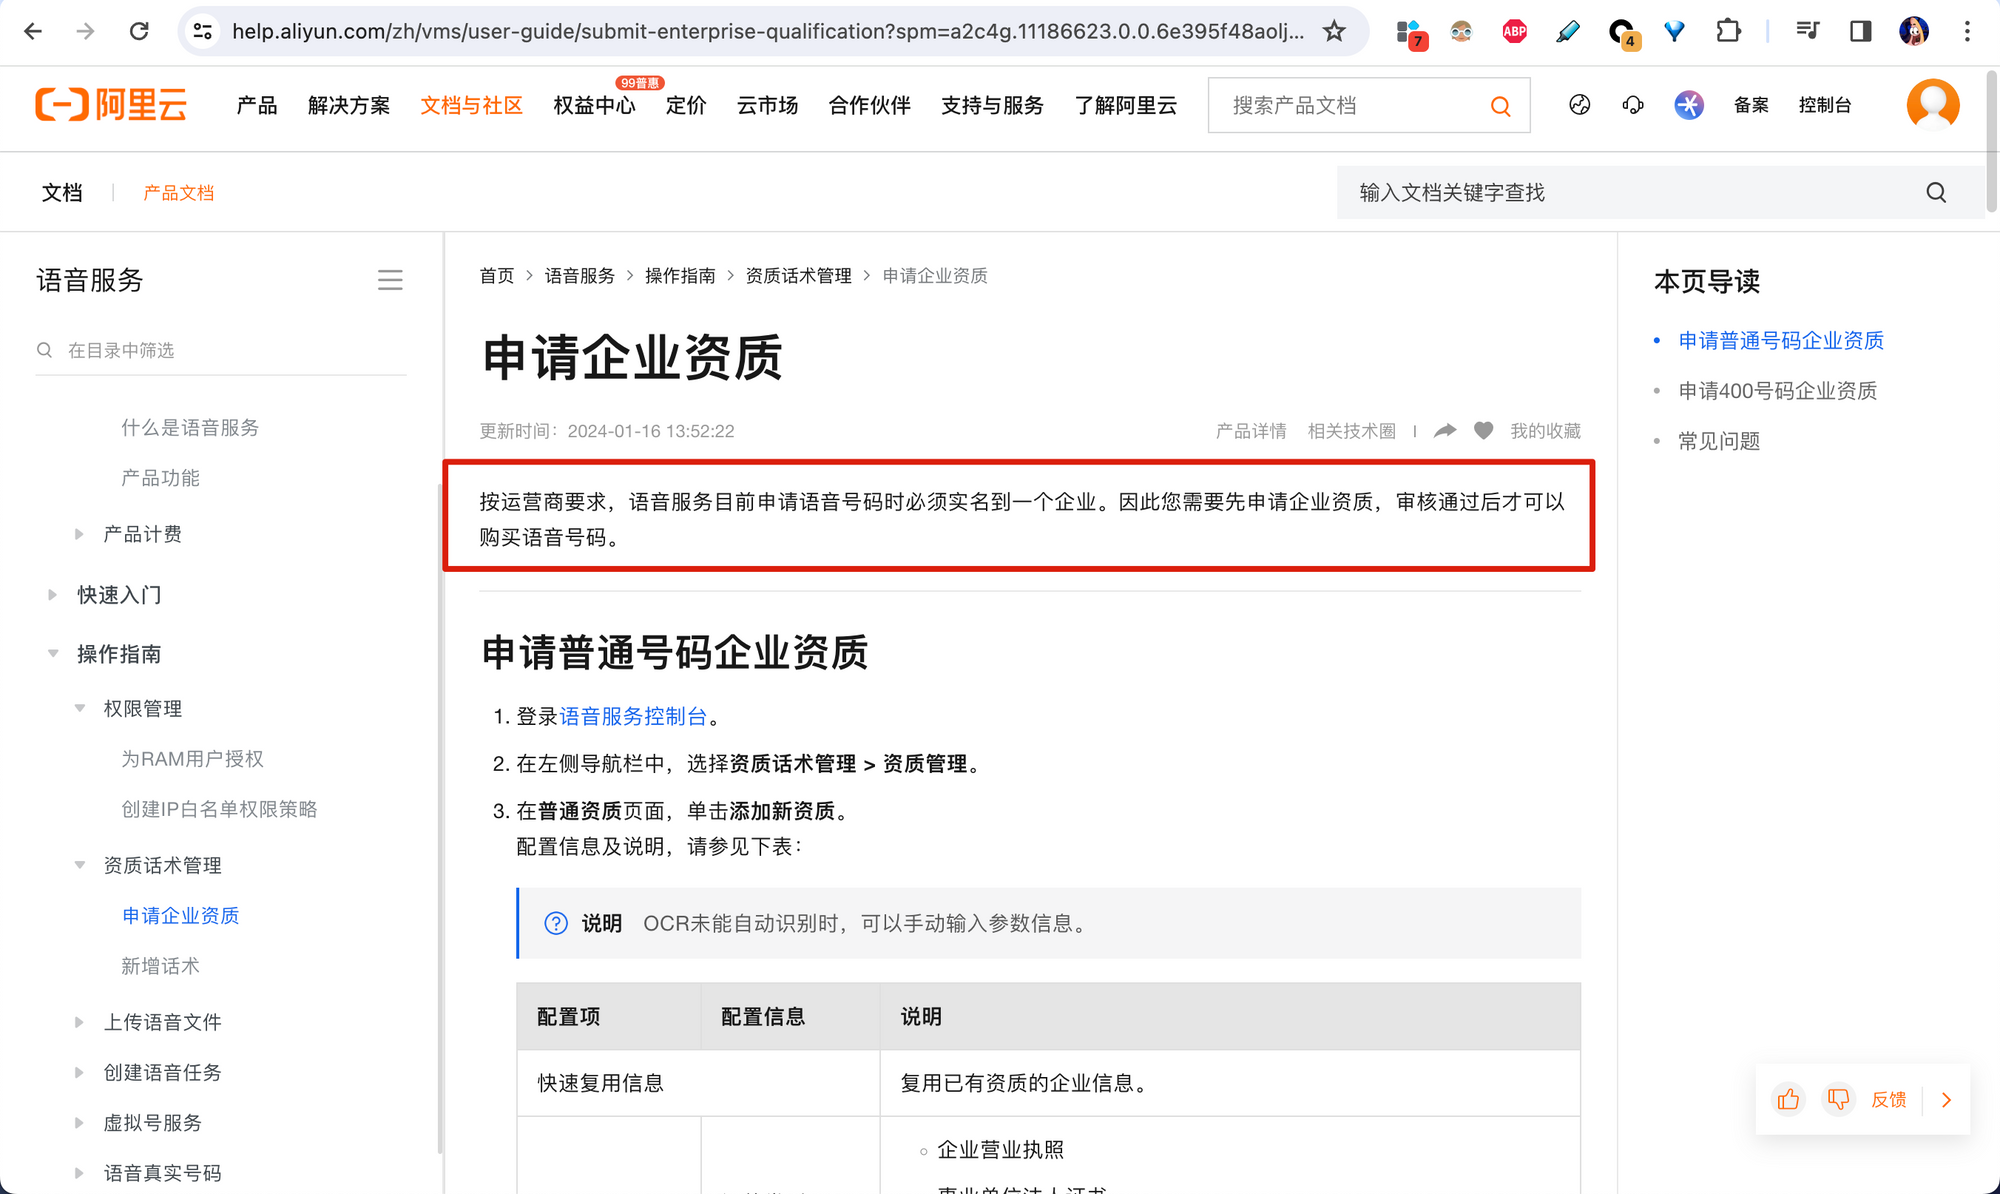Toggle the sidebar hamburger menu icon
2000x1194 pixels.
[390, 281]
